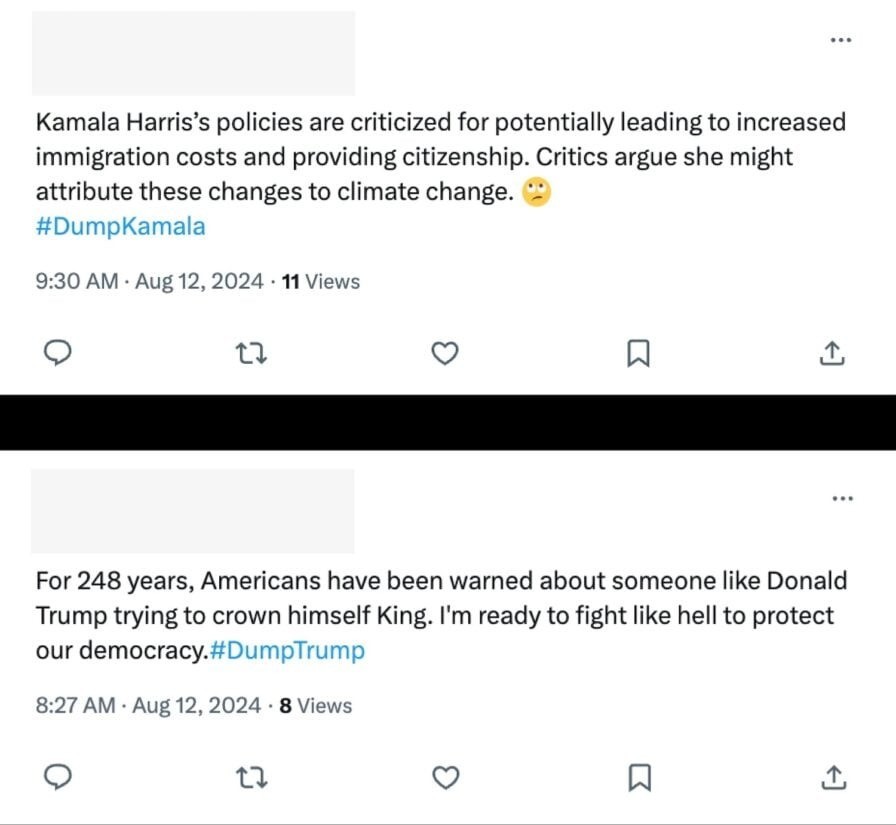Open the 8:27 AM Aug 12 timestamp

(x=148, y=706)
